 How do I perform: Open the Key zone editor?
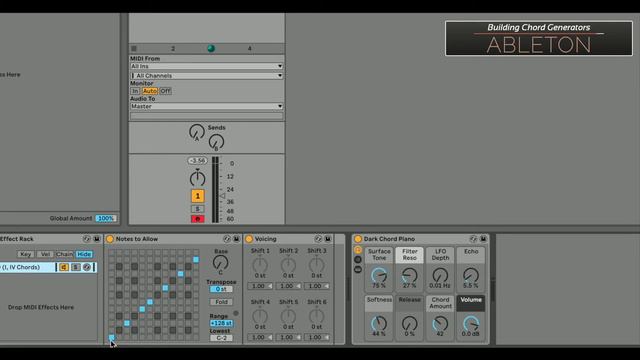coord(25,254)
